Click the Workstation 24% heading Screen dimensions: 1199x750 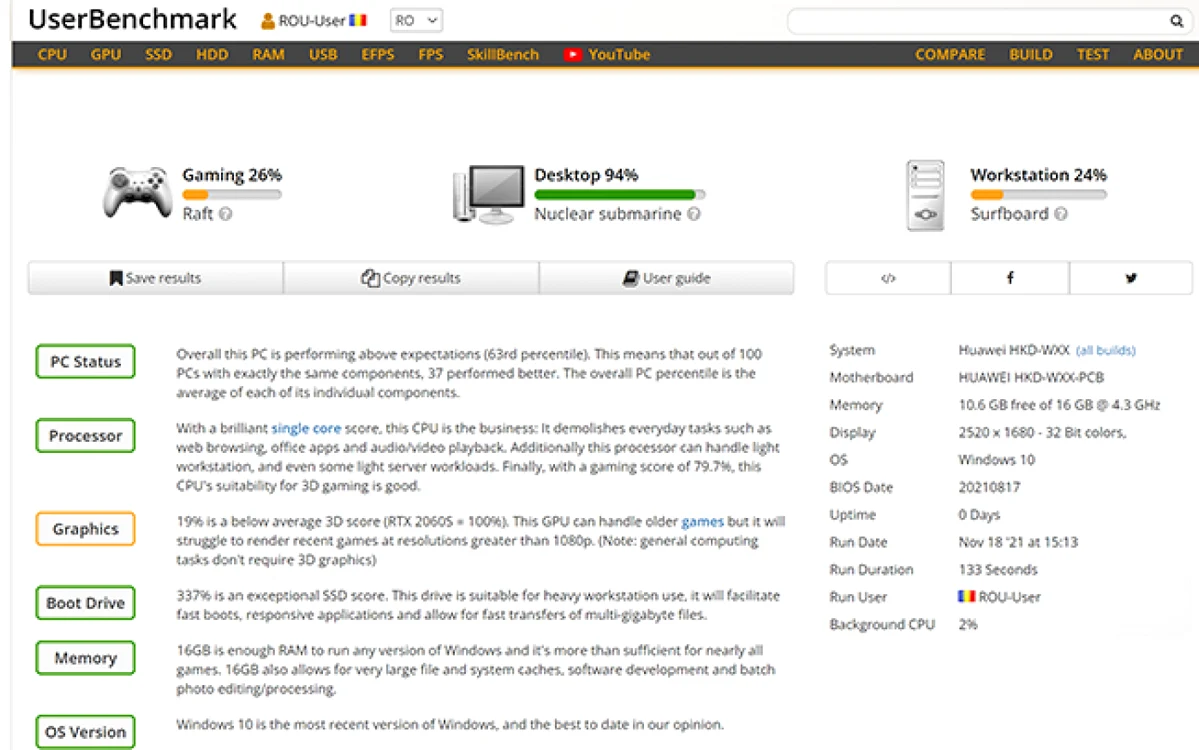pos(1038,175)
